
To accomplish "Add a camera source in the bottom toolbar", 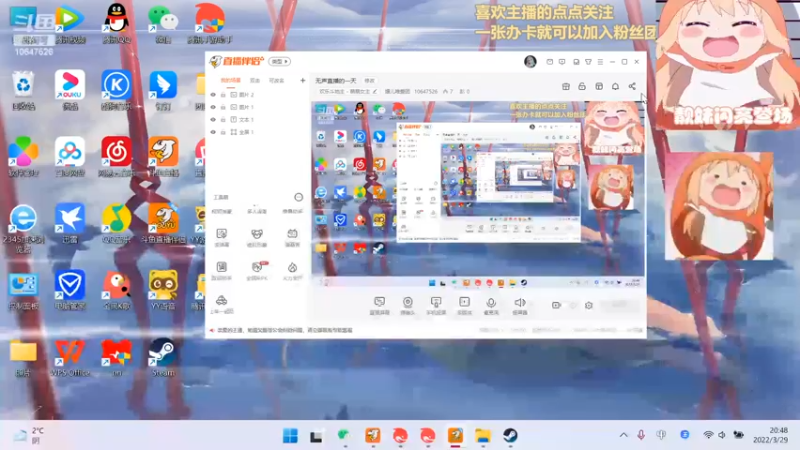I will [x=407, y=306].
